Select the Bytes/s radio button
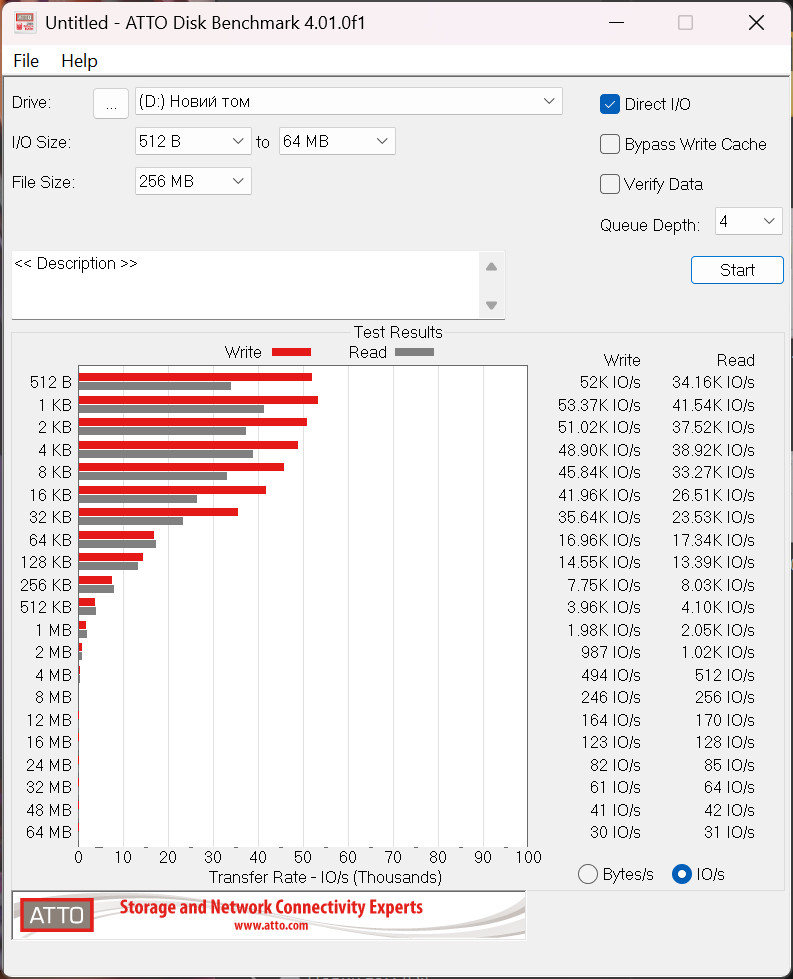This screenshot has width=793, height=979. pos(588,874)
